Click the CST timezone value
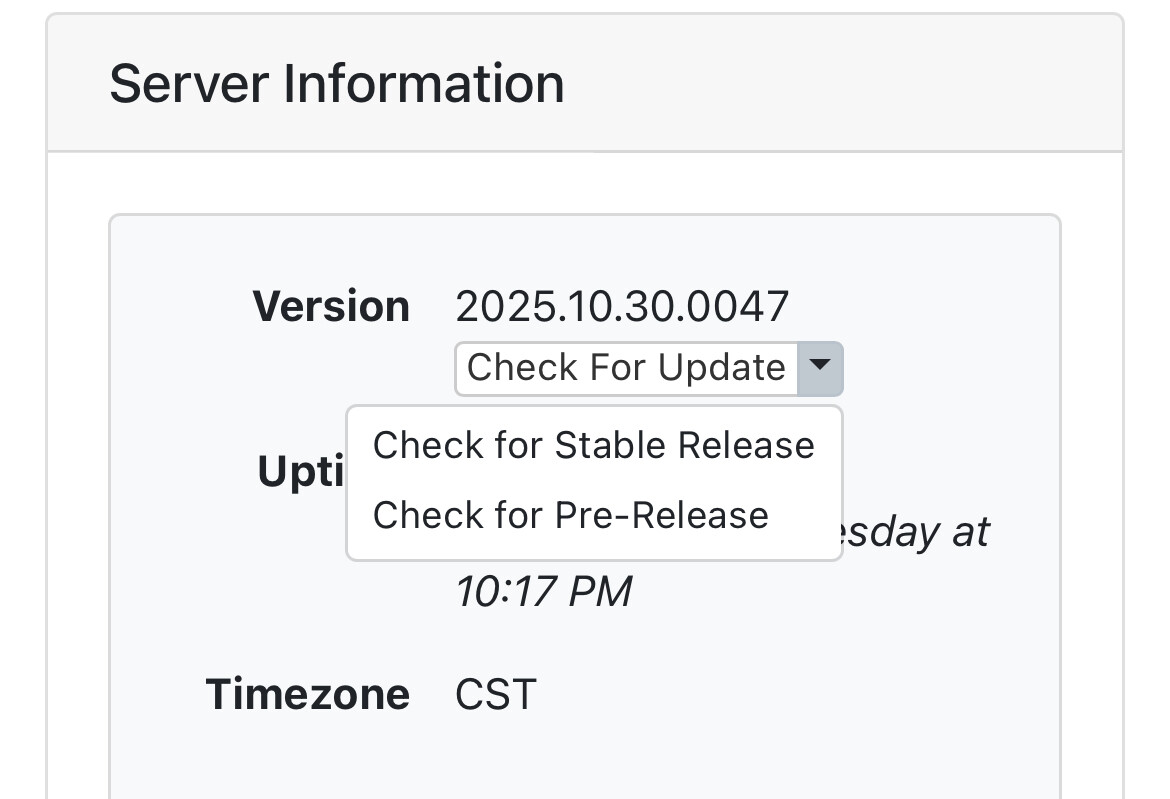 tap(496, 694)
